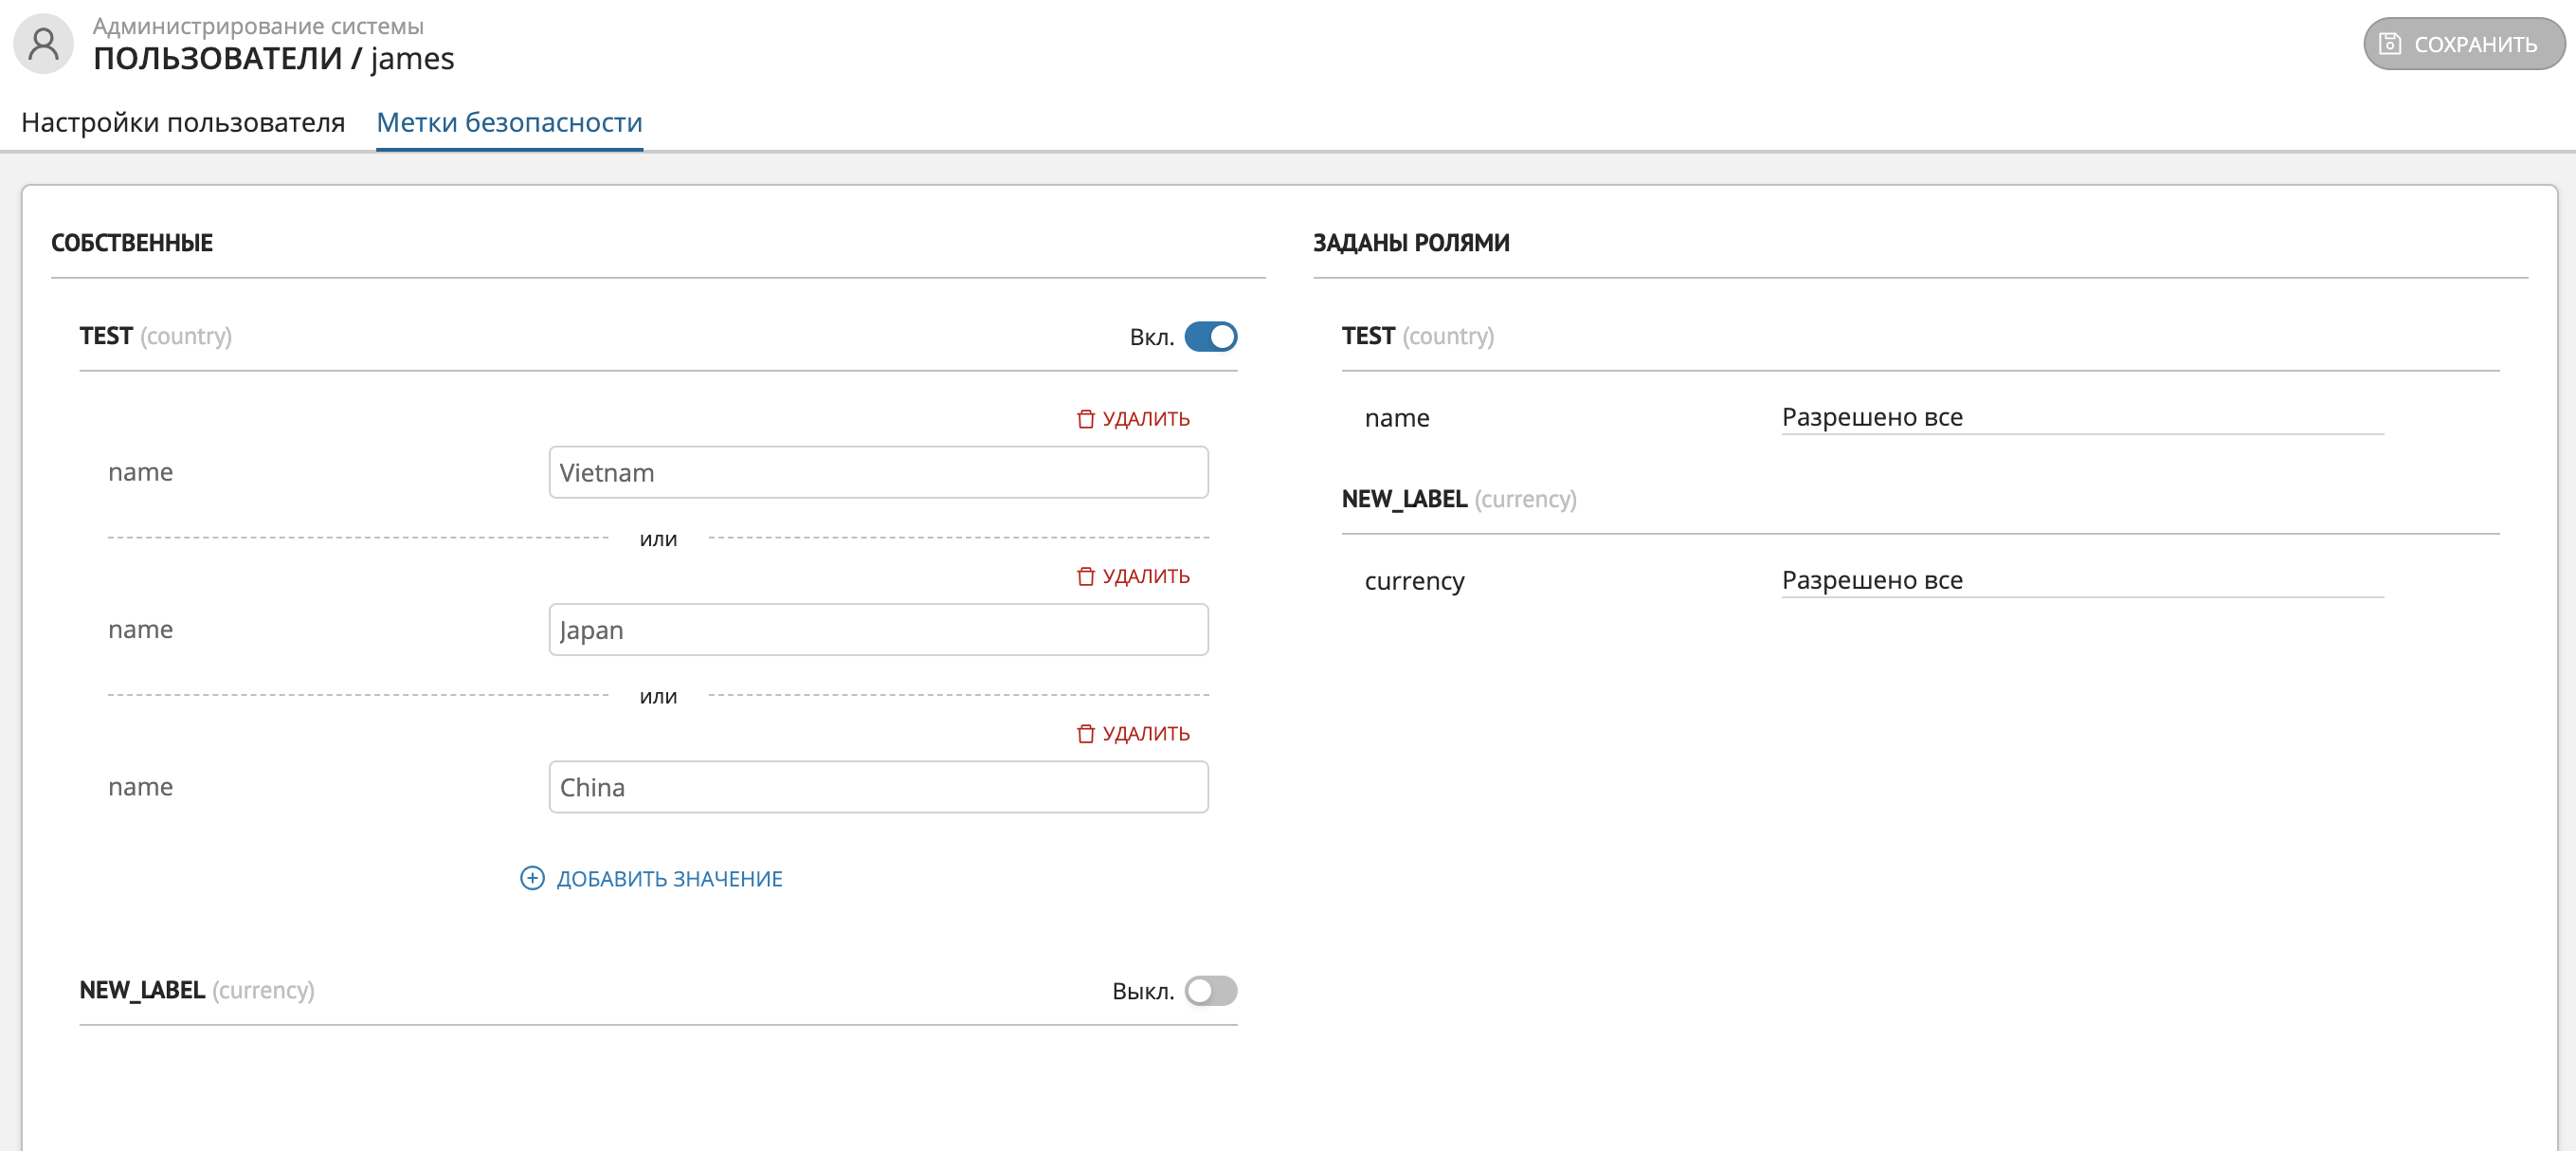
Task: Enable the NEW_LABEL currency toggle
Action: (x=1210, y=990)
